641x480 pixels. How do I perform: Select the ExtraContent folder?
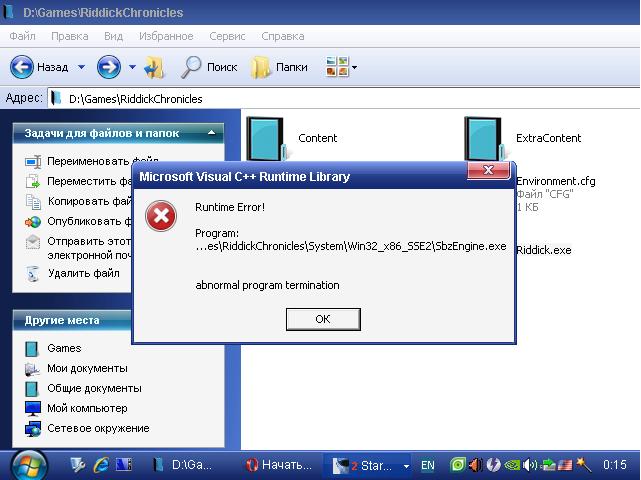(523, 138)
